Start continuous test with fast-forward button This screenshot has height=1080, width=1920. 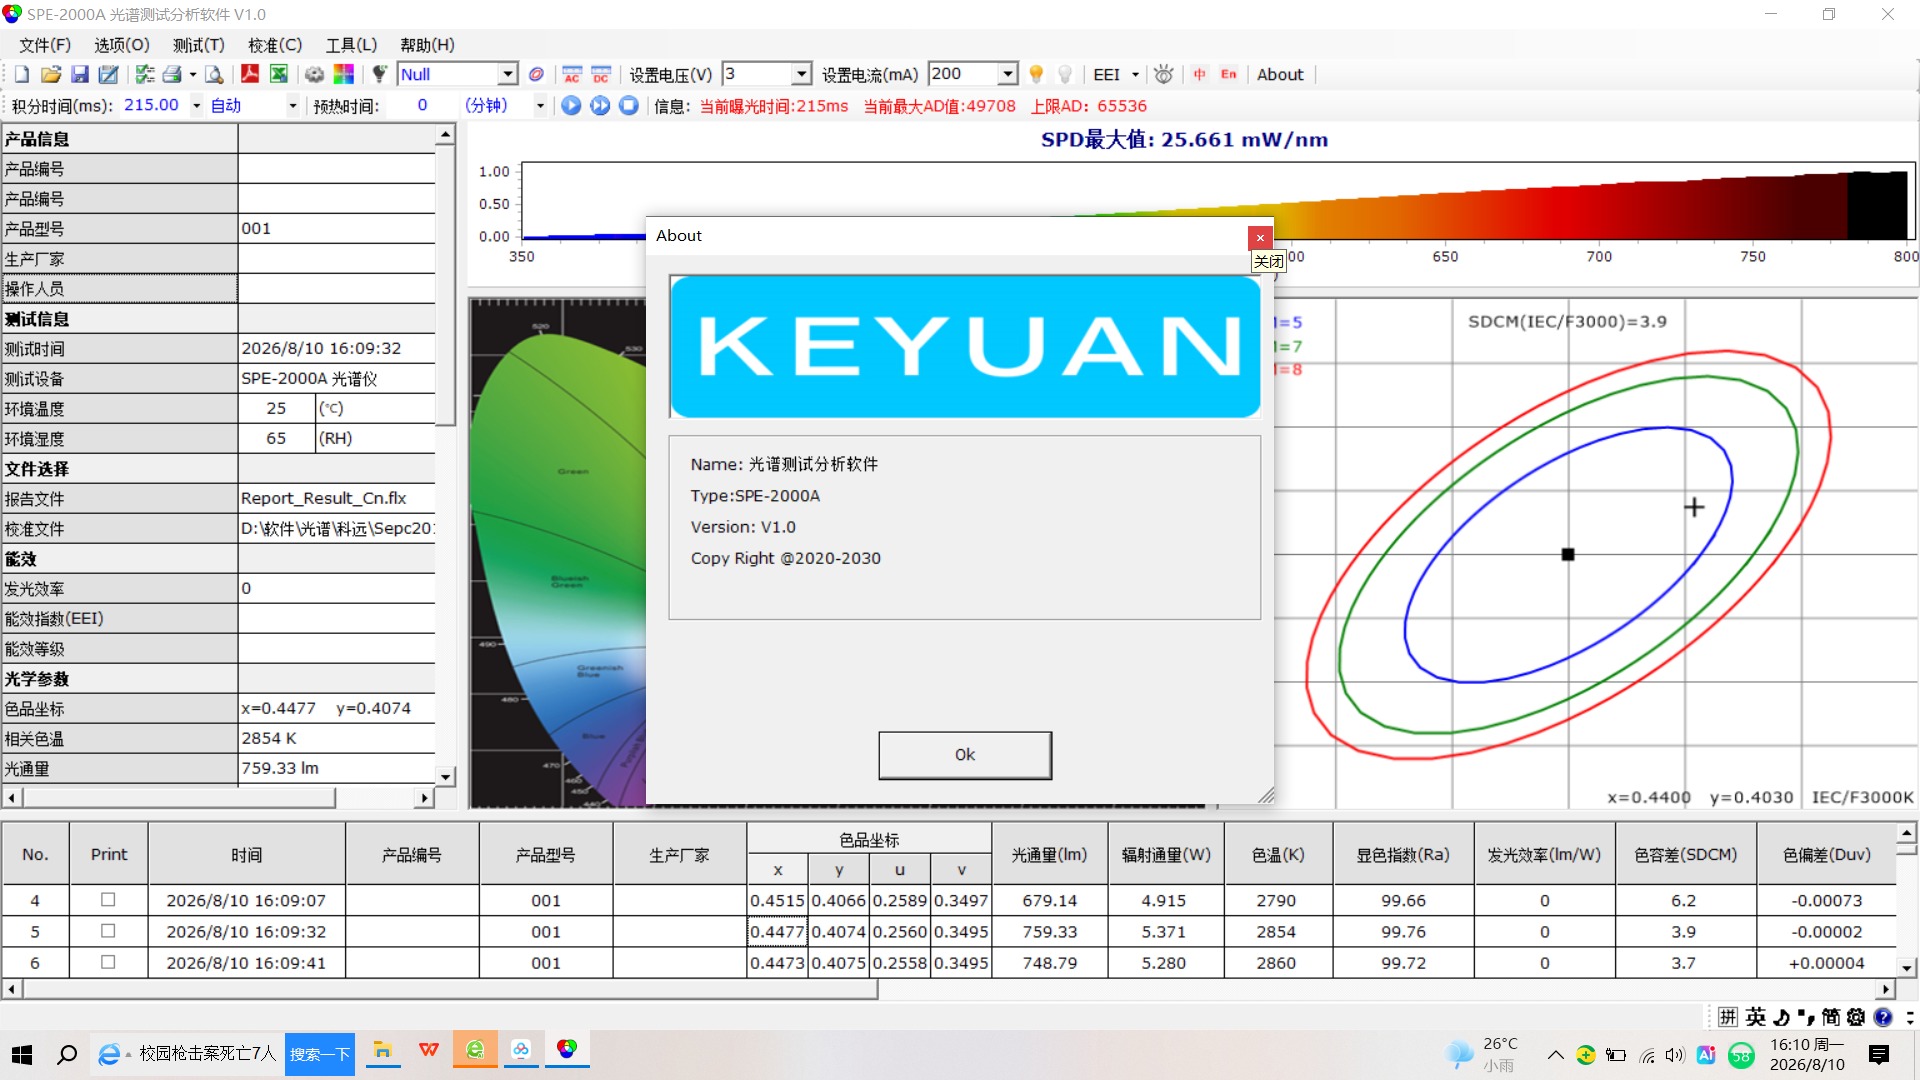(x=600, y=106)
